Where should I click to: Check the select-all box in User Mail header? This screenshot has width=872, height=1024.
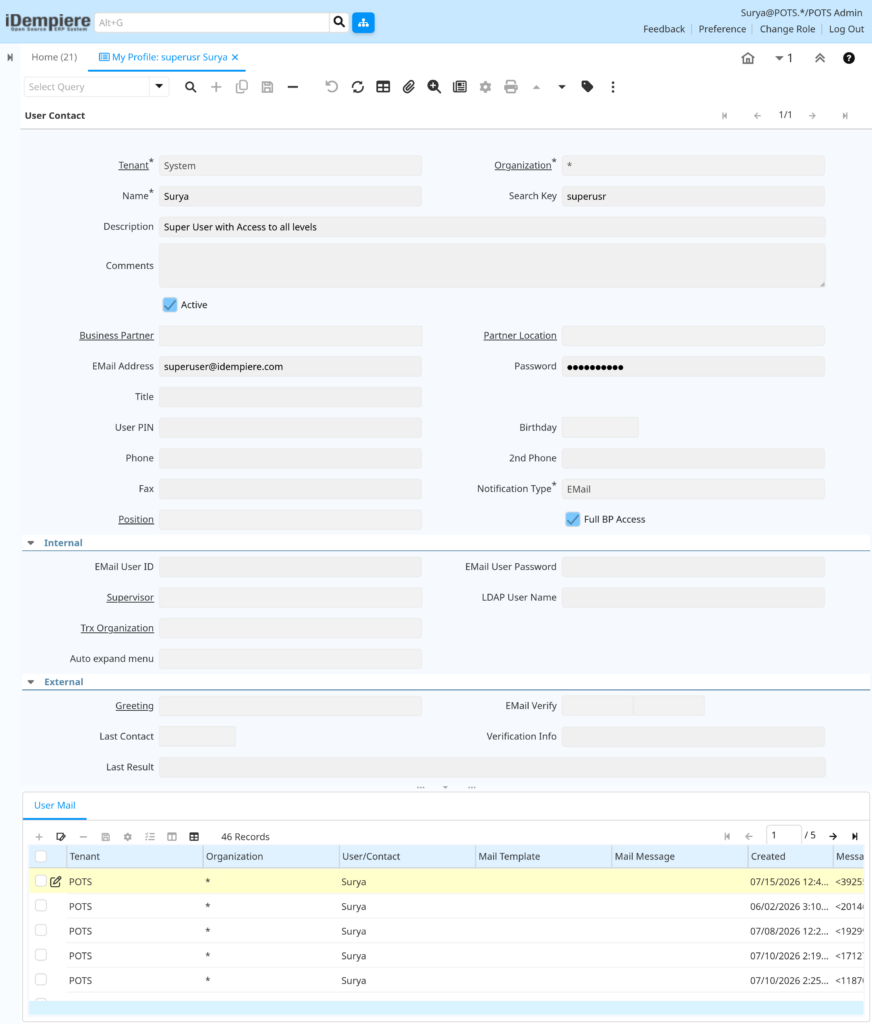pos(41,856)
